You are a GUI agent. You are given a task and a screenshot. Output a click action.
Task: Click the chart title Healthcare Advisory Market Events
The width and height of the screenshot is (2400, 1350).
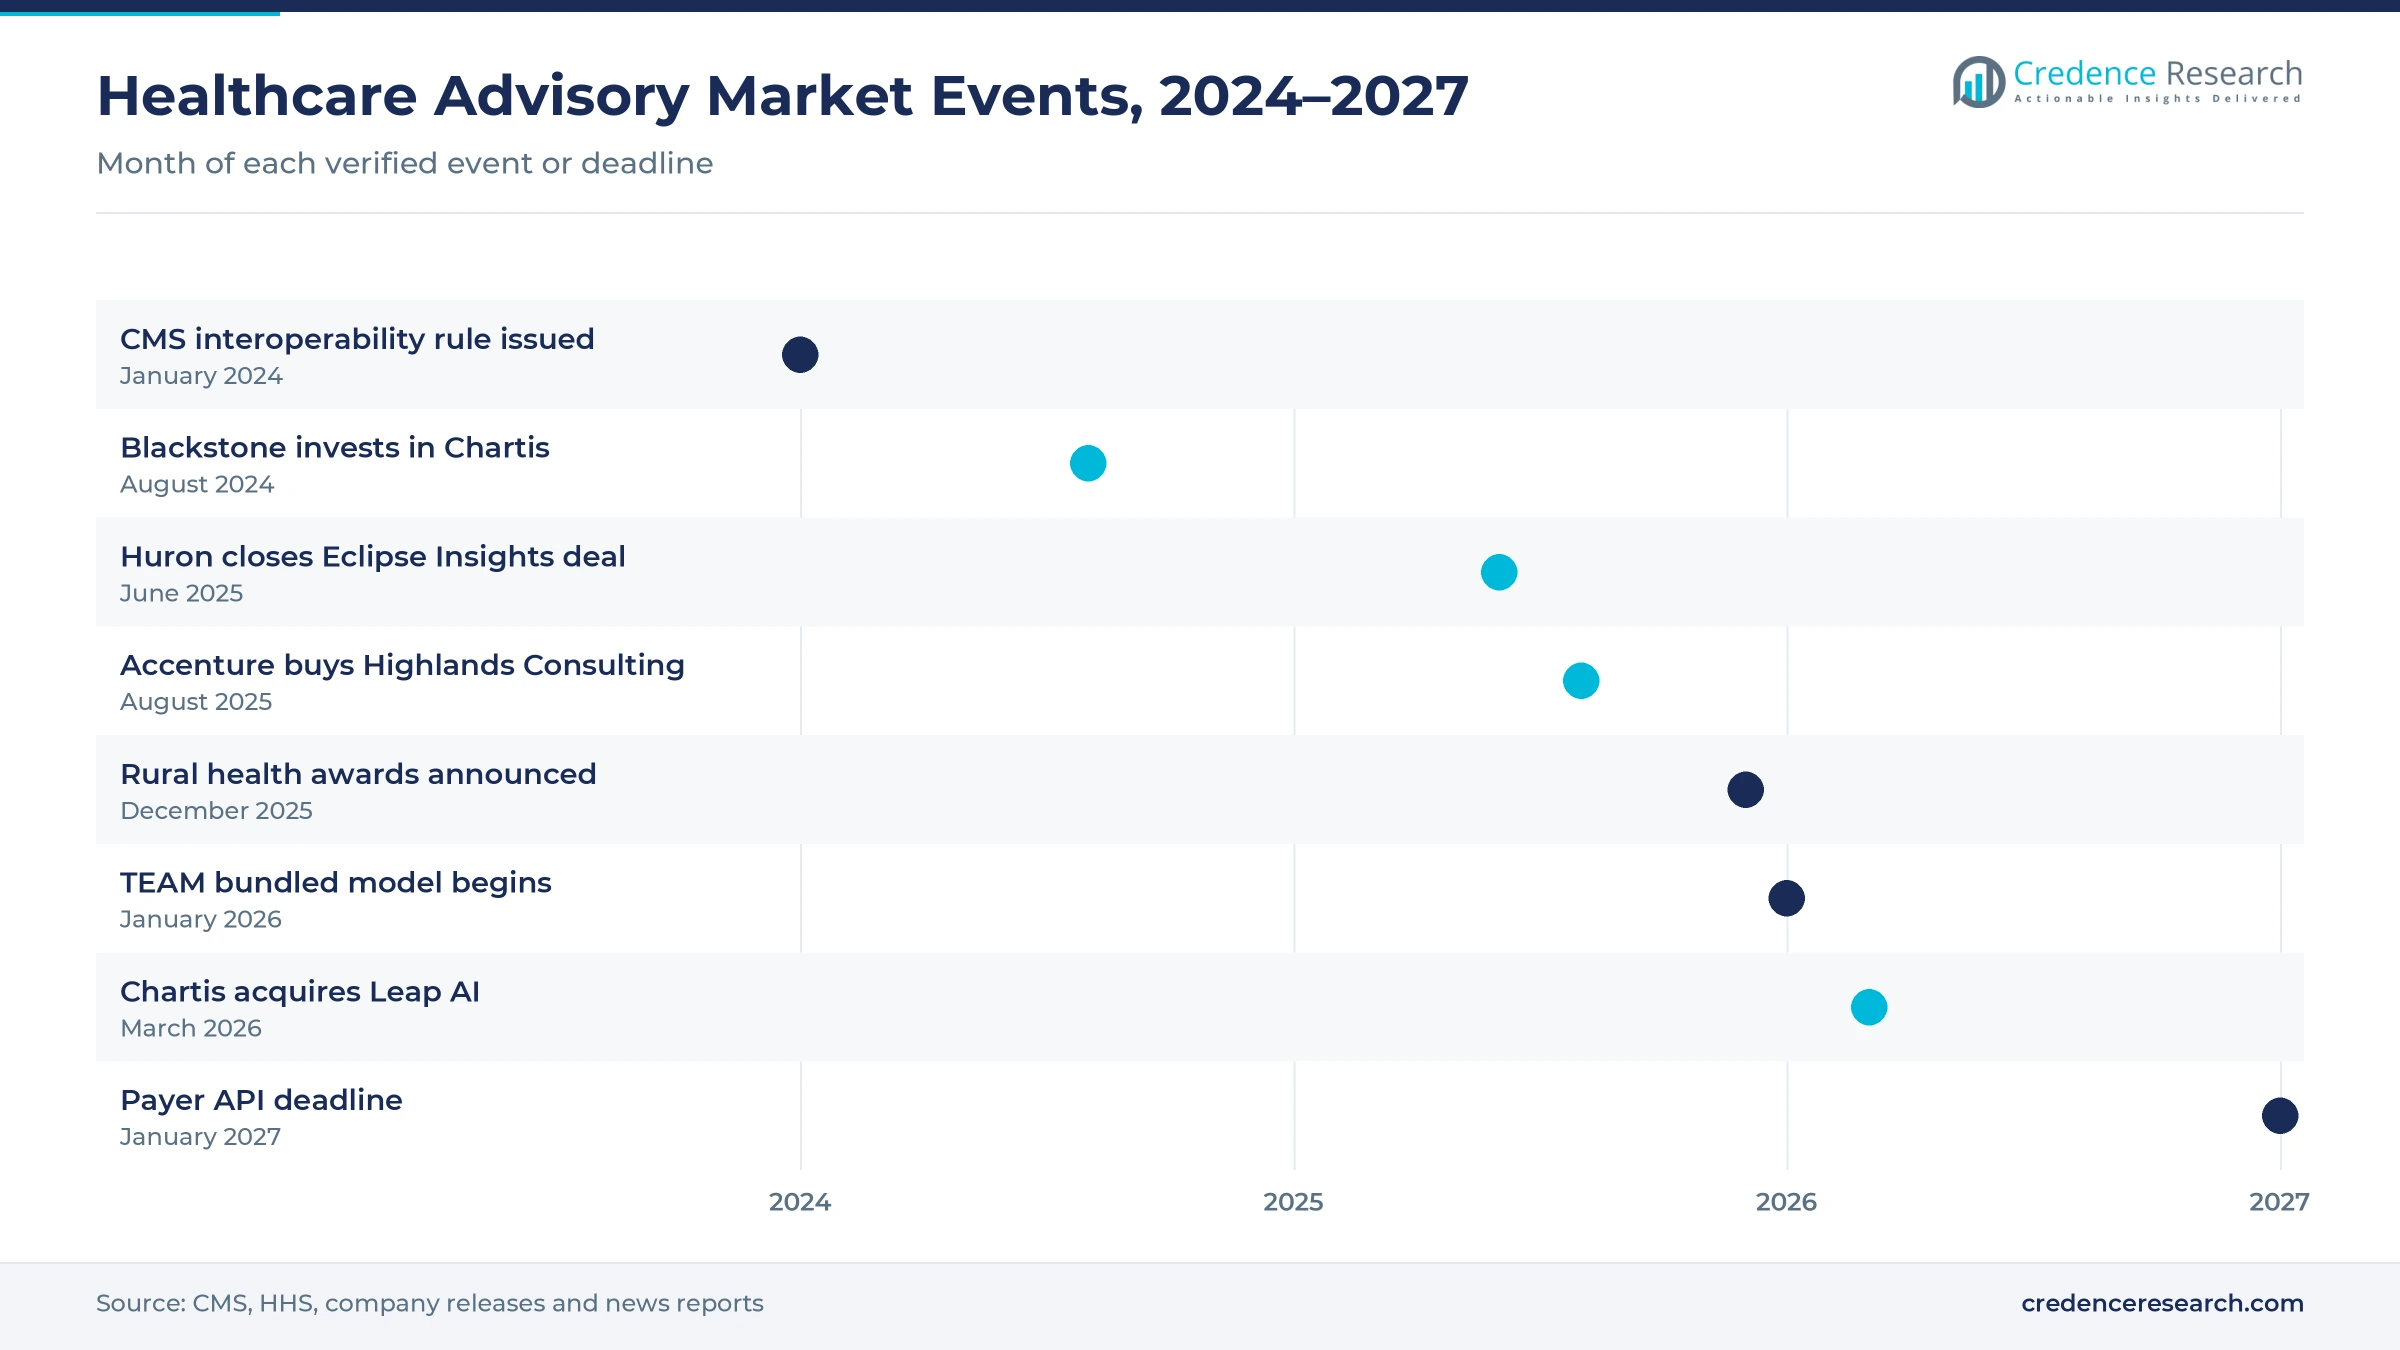[x=783, y=96]
